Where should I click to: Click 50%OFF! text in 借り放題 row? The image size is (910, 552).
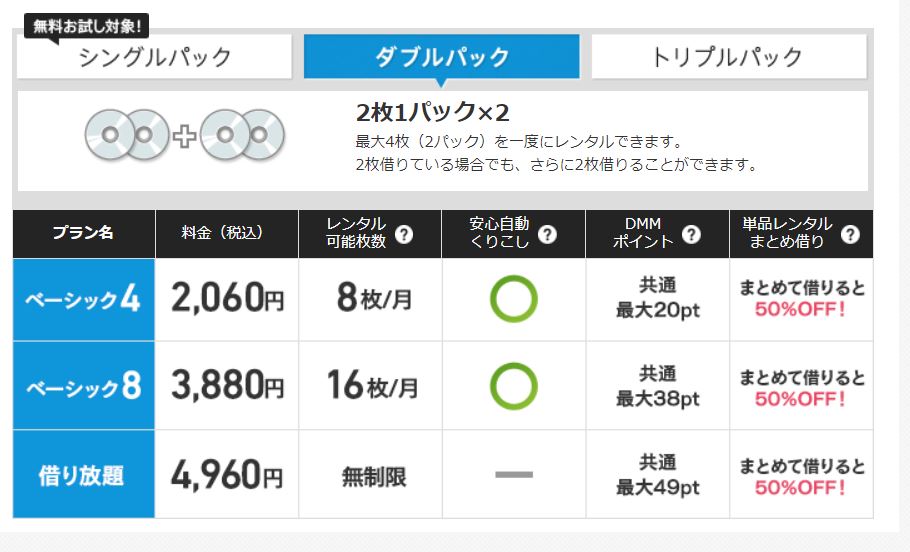point(800,488)
